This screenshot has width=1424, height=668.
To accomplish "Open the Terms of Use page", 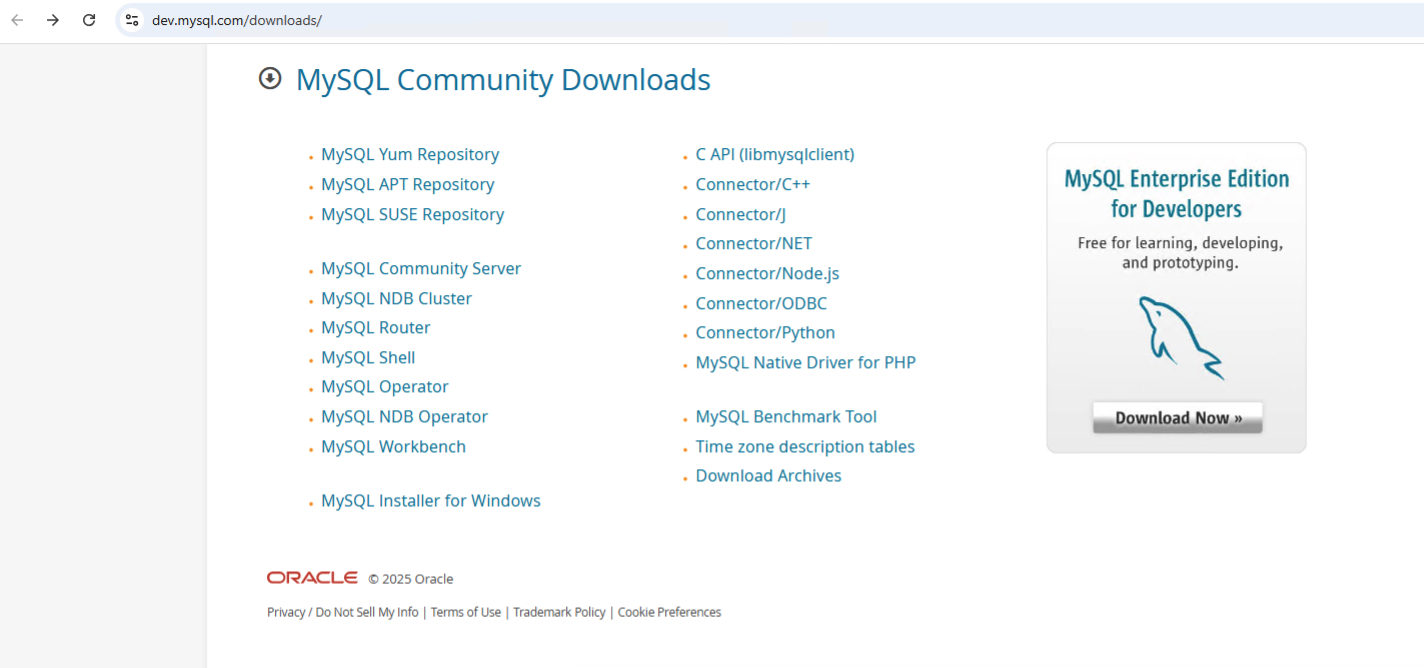I will point(465,611).
